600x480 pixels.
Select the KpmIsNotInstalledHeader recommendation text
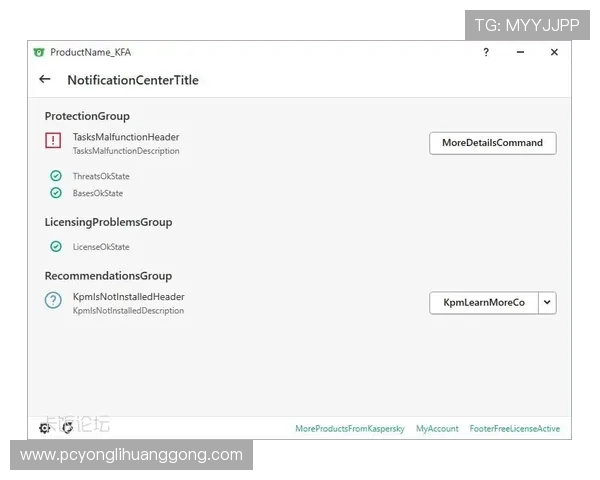pos(128,296)
